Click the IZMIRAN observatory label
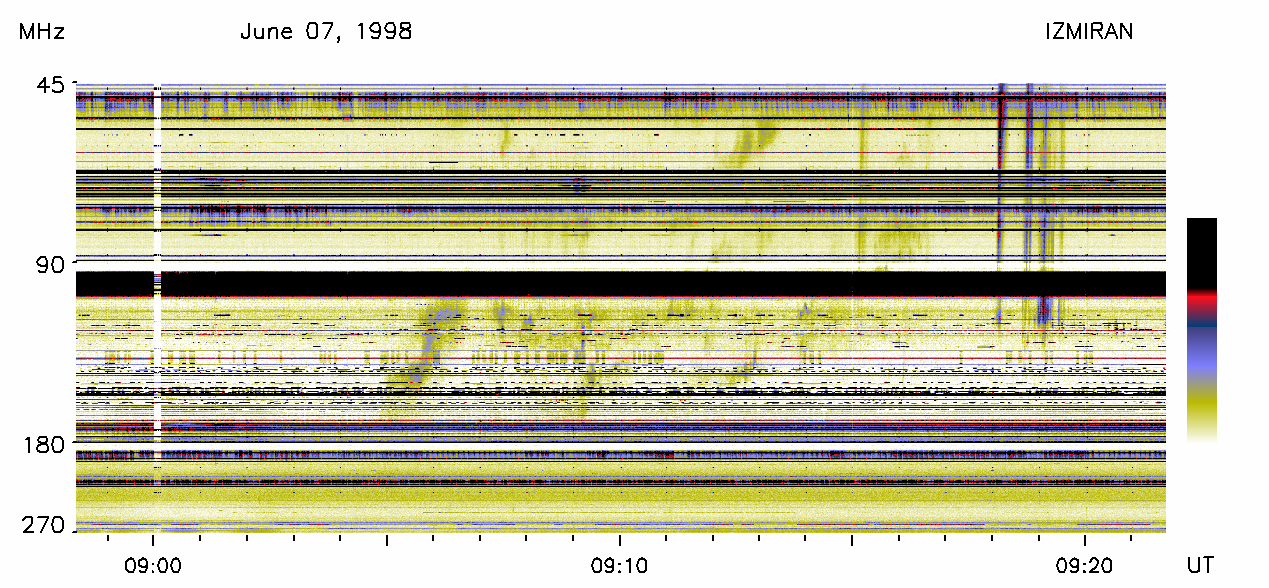The height and width of the screenshot is (588, 1269). point(1089,32)
